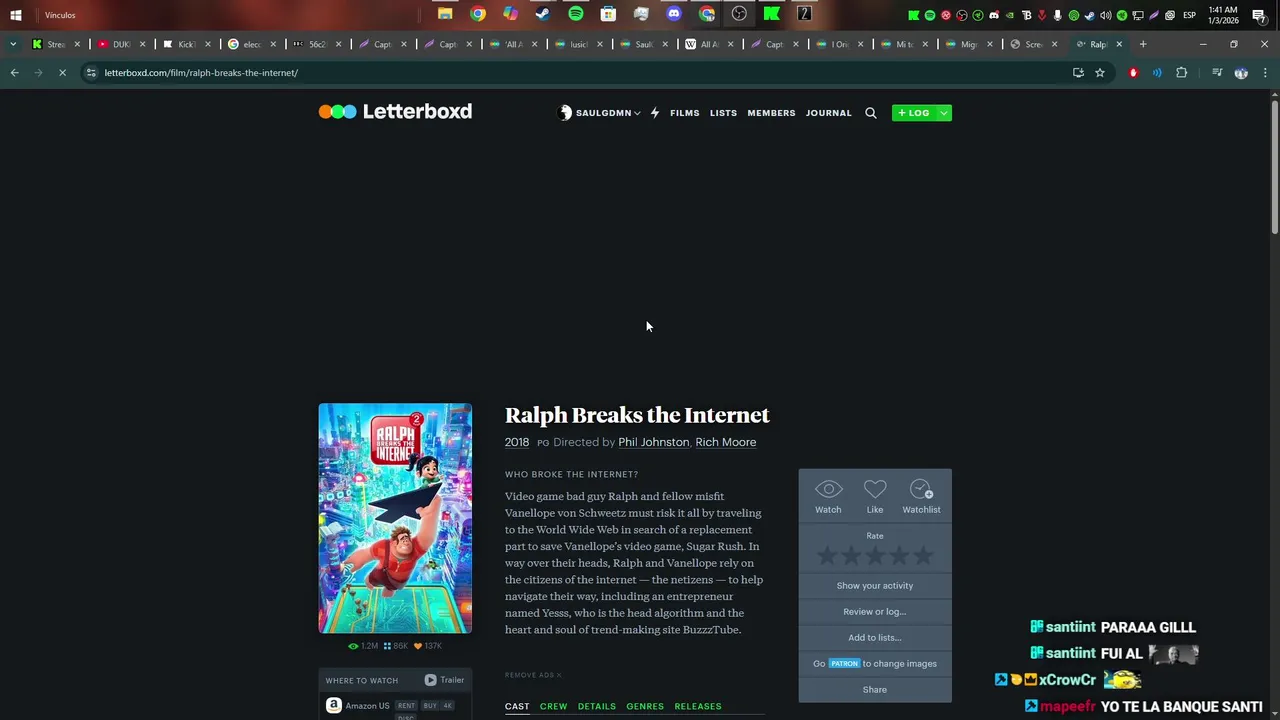Mark film as watched with Watch eye
This screenshot has height=720, width=1280.
[x=828, y=496]
